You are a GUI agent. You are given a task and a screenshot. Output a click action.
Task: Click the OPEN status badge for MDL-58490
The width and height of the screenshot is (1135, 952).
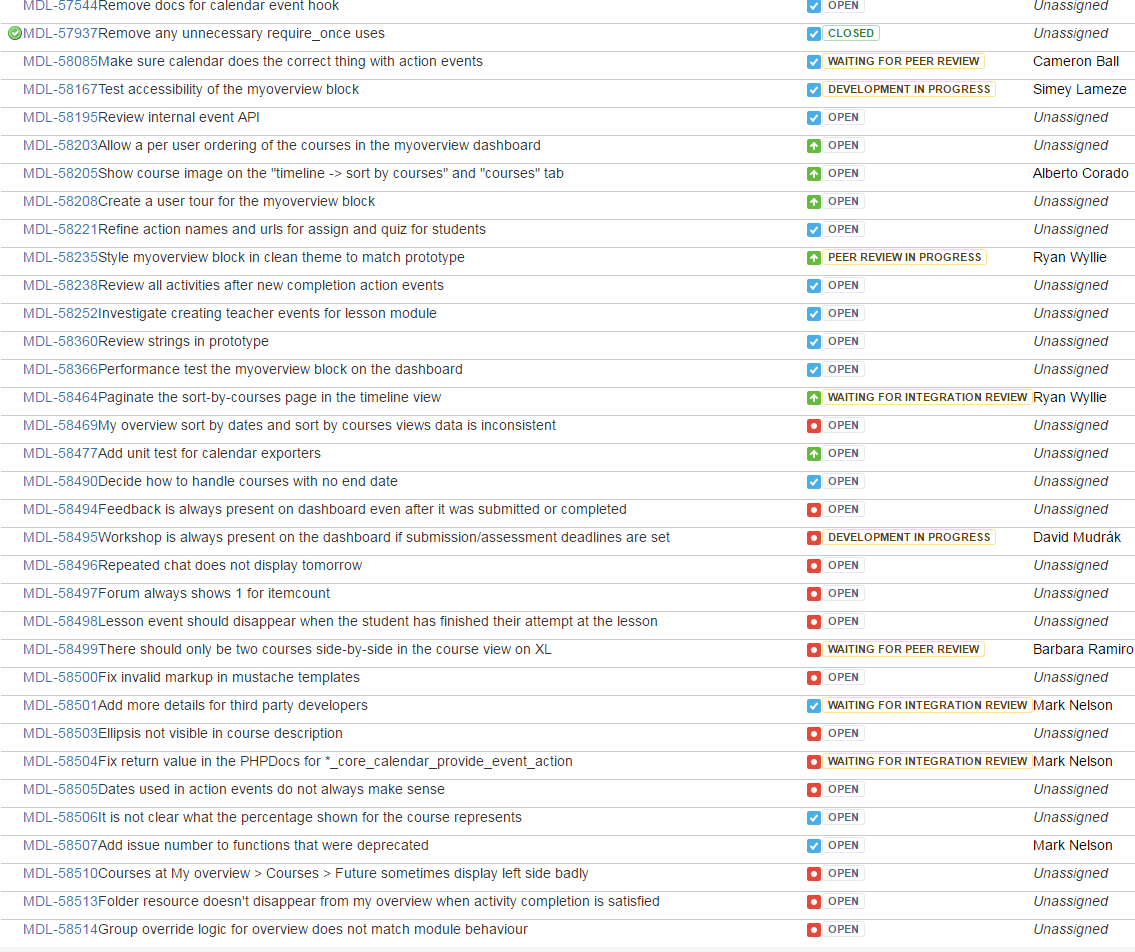pos(843,481)
